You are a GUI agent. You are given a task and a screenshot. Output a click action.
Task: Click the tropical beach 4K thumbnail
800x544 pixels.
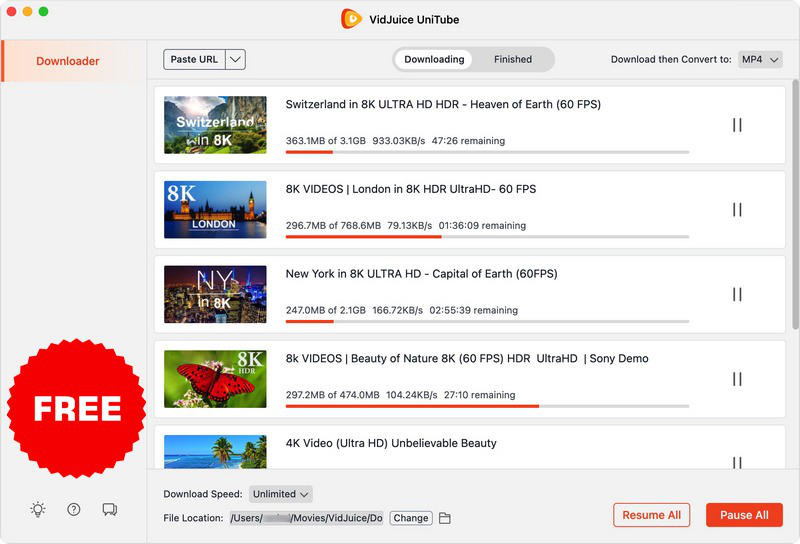(x=215, y=452)
